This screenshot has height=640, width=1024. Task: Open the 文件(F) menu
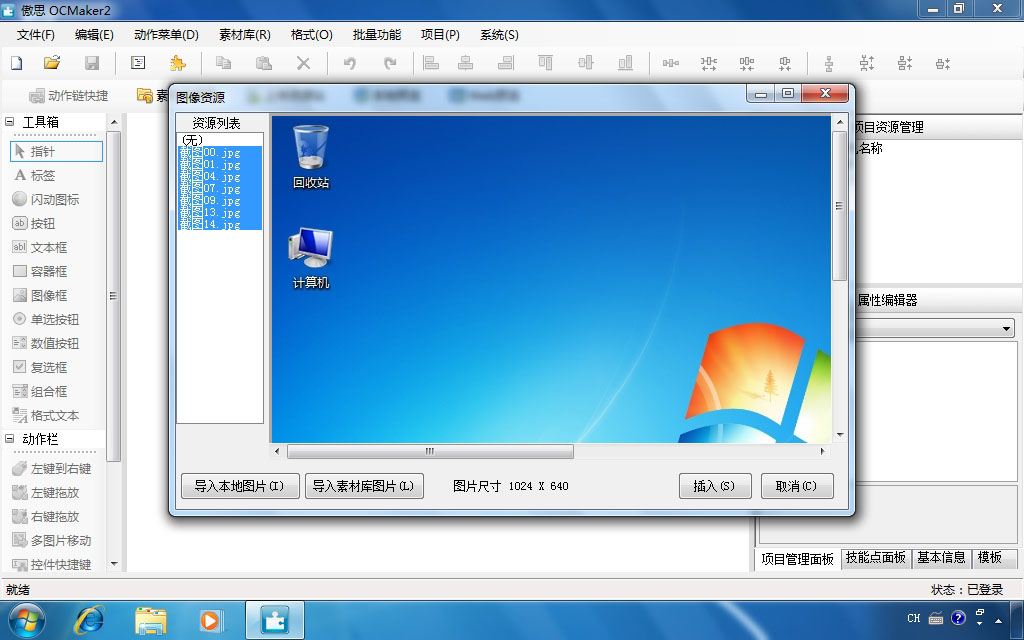pyautogui.click(x=35, y=35)
